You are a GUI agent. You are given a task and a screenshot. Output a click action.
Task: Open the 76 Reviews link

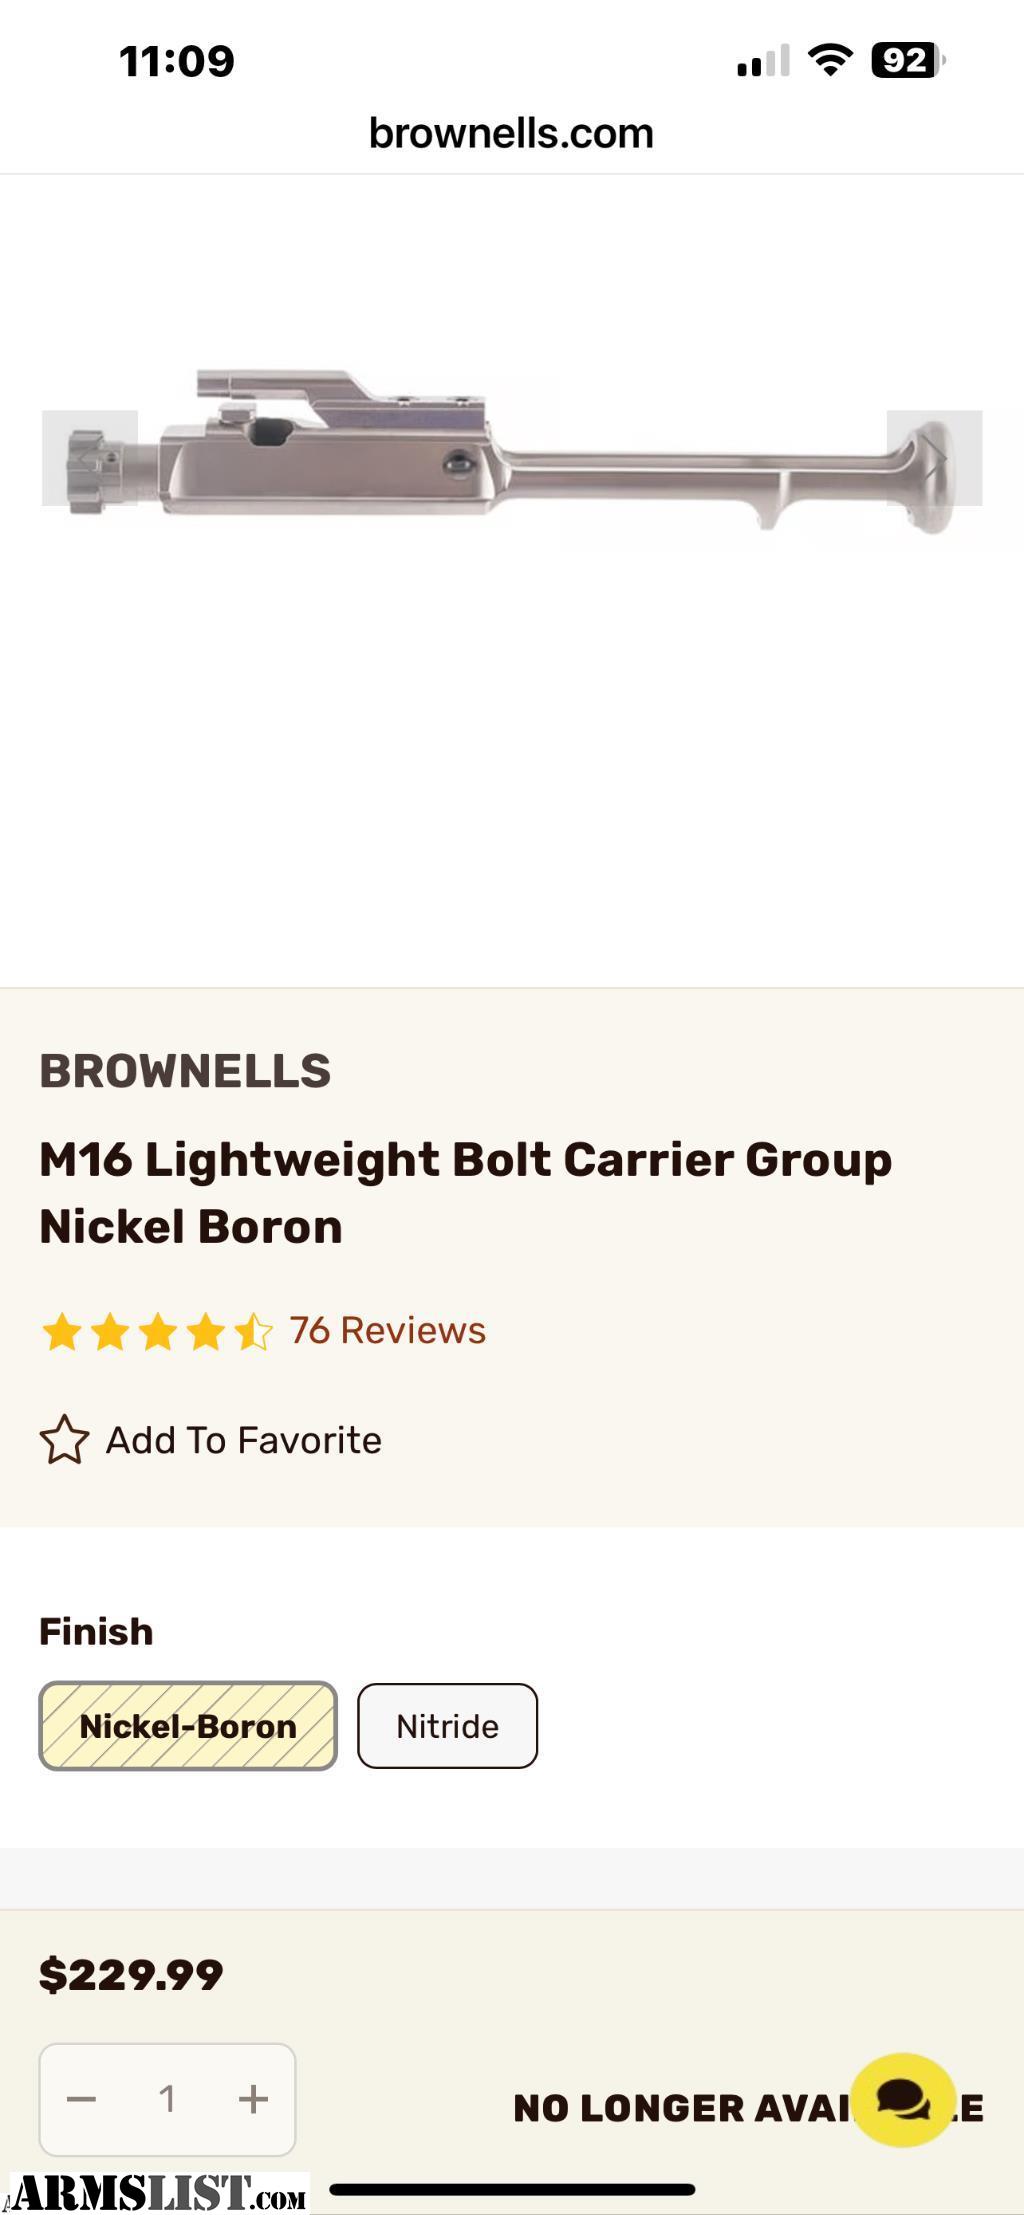coord(387,1331)
